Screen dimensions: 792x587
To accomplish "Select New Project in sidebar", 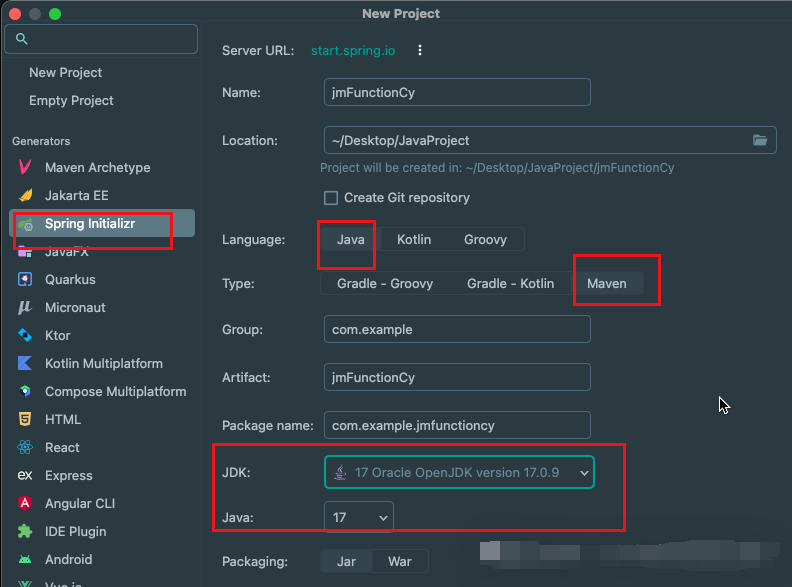I will pyautogui.click(x=66, y=73).
